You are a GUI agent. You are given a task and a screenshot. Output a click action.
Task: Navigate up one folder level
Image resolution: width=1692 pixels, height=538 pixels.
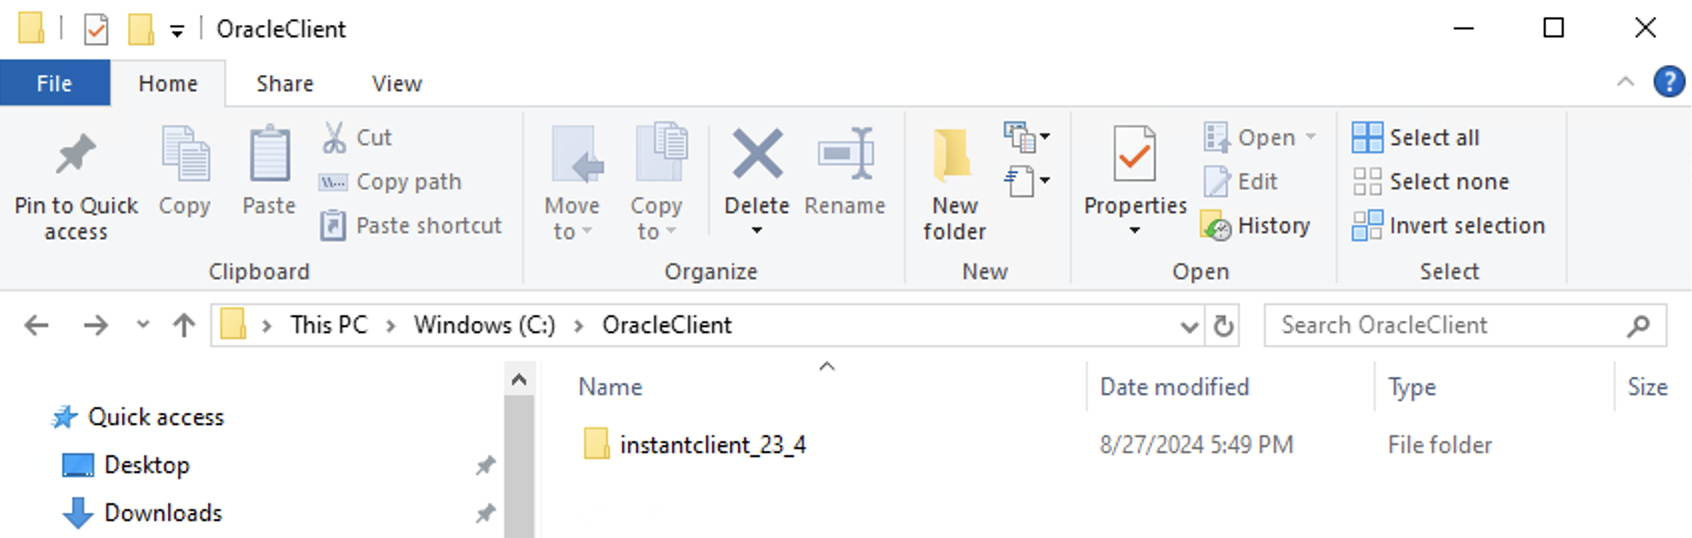click(184, 325)
